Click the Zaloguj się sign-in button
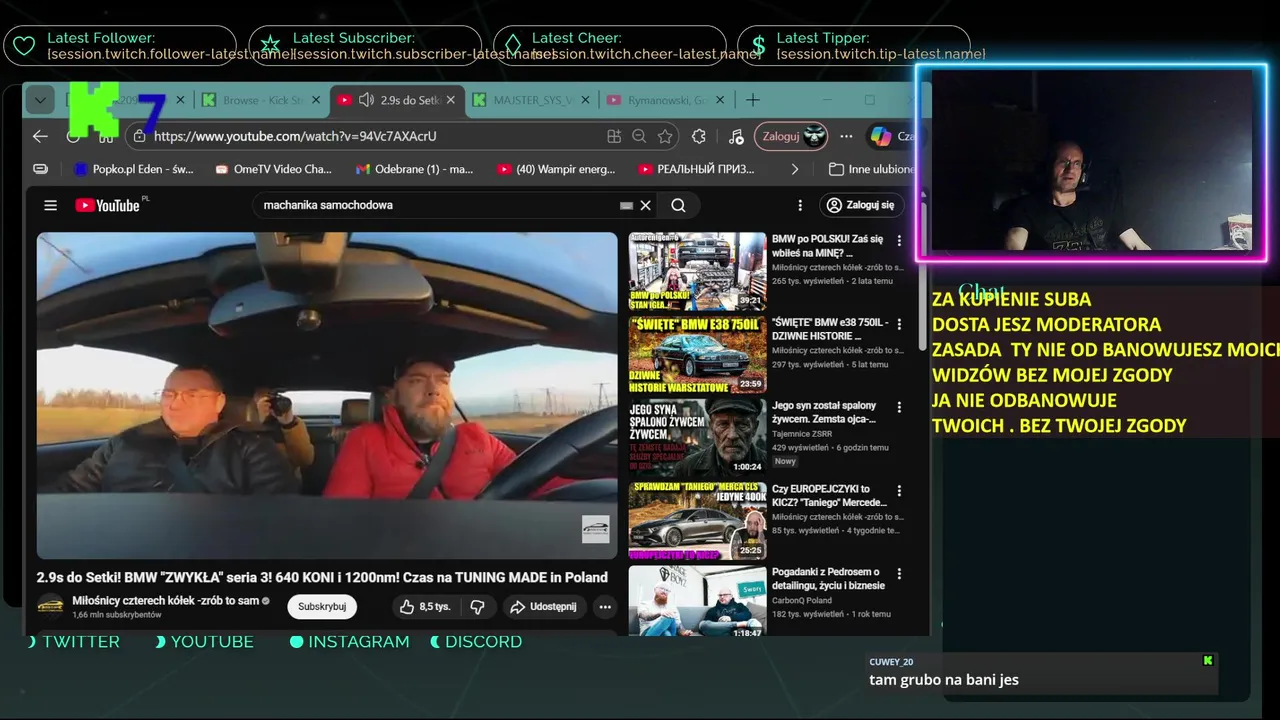 (861, 205)
